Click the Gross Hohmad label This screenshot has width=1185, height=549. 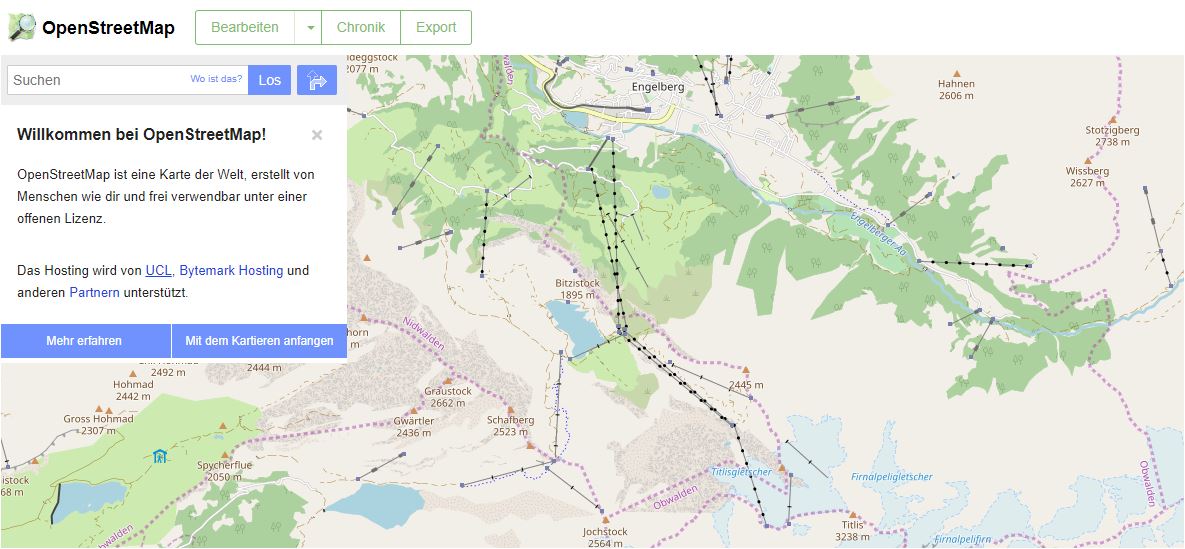pos(98,424)
